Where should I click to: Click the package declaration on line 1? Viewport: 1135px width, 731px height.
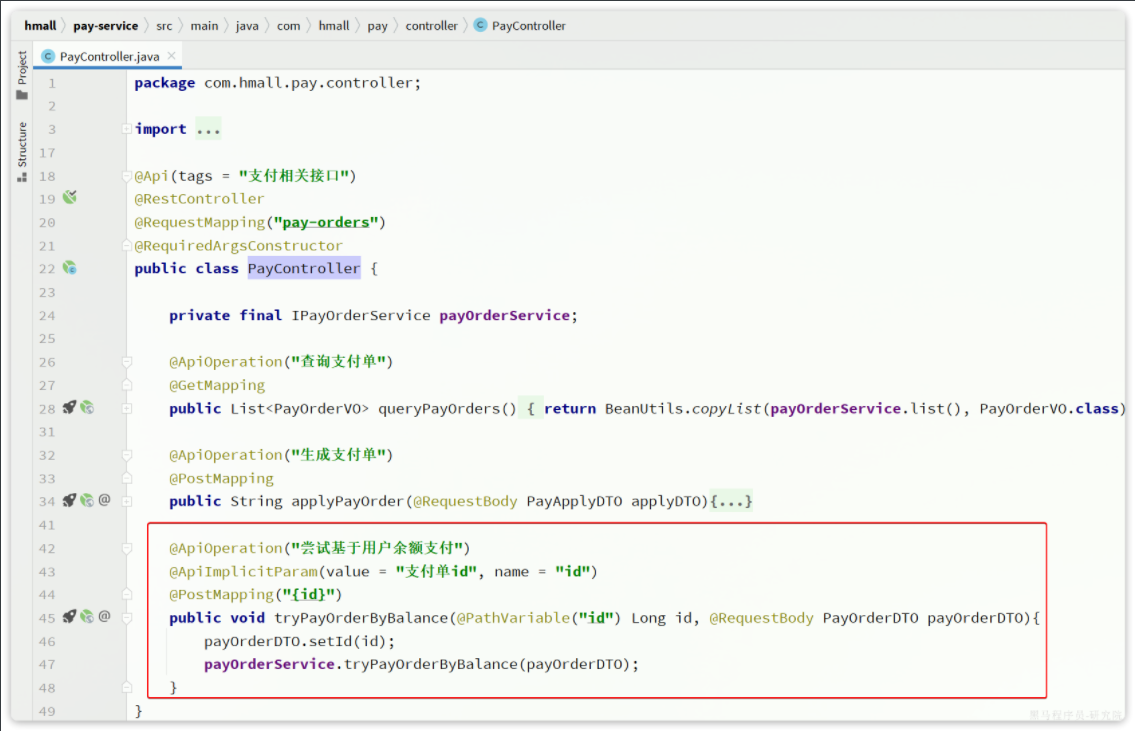pyautogui.click(x=277, y=83)
